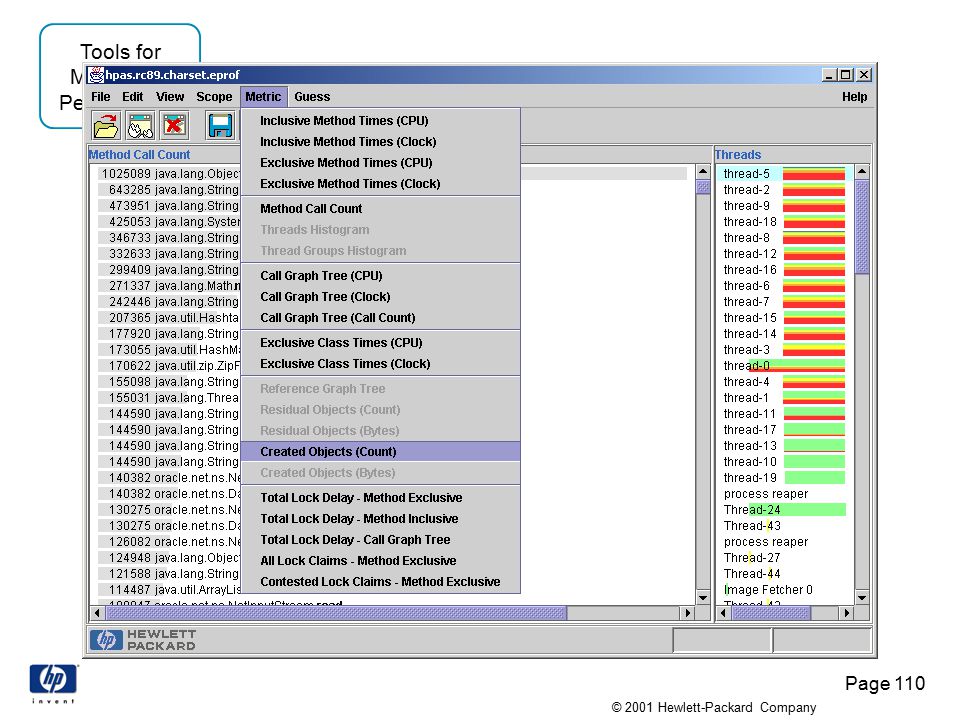Choose Exclusive Method Times (Clock)
The width and height of the screenshot is (960, 720).
[x=380, y=184]
